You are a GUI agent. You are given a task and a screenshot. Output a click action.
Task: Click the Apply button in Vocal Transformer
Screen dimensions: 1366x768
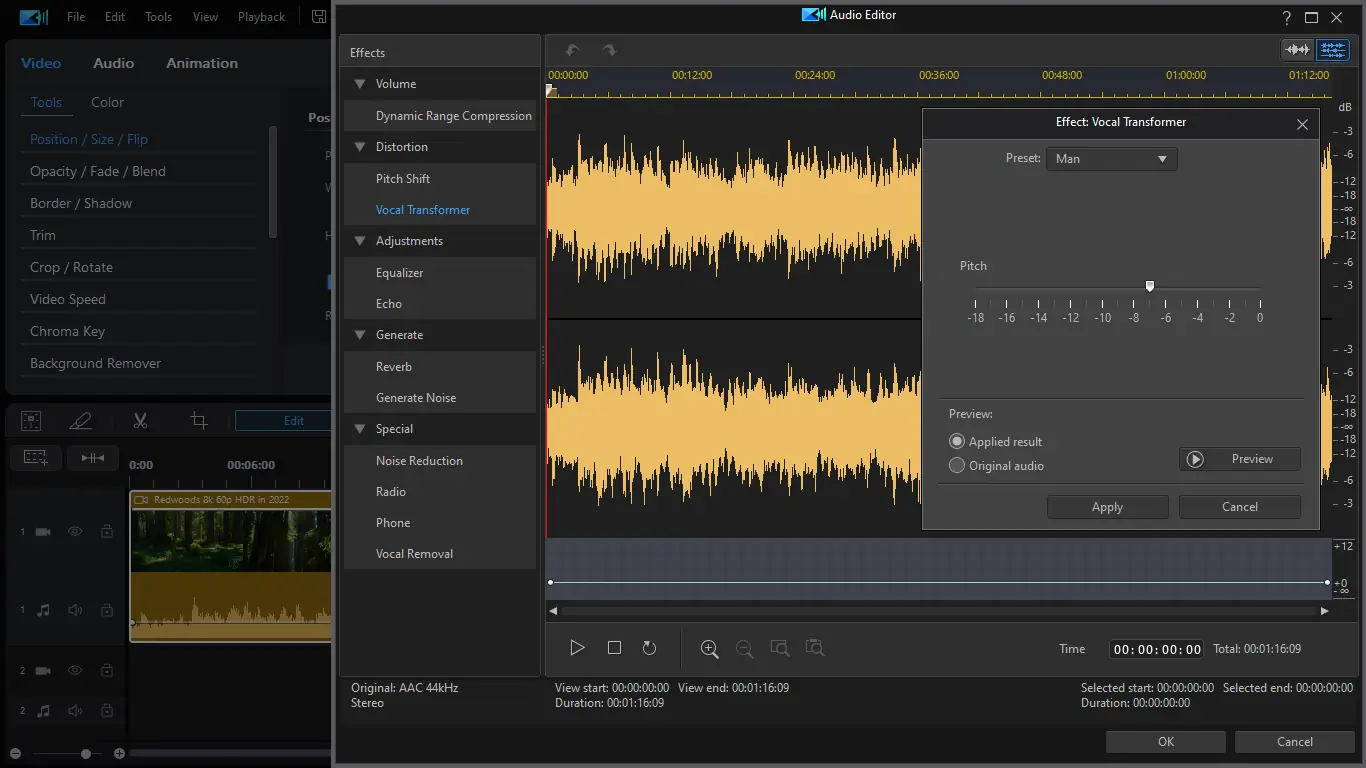[x=1107, y=507]
